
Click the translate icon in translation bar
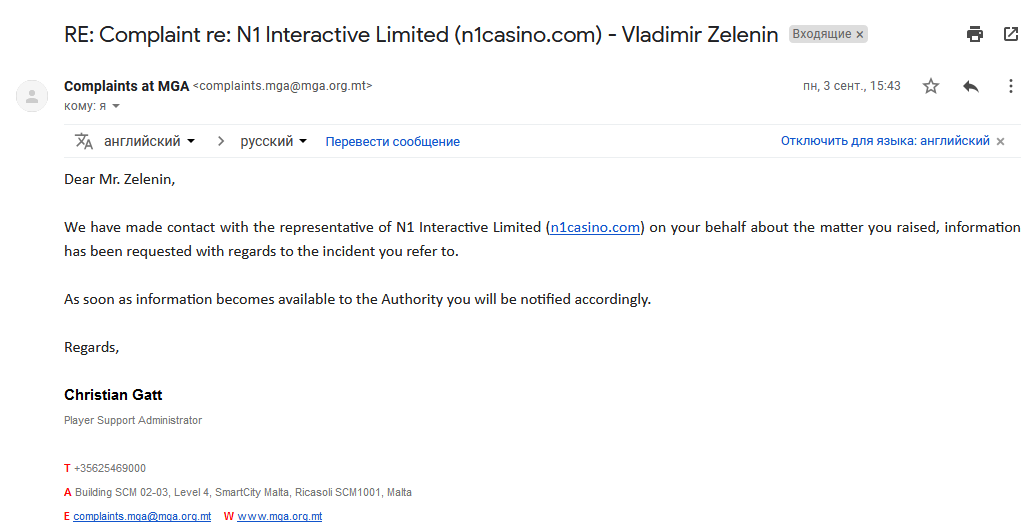[x=84, y=141]
